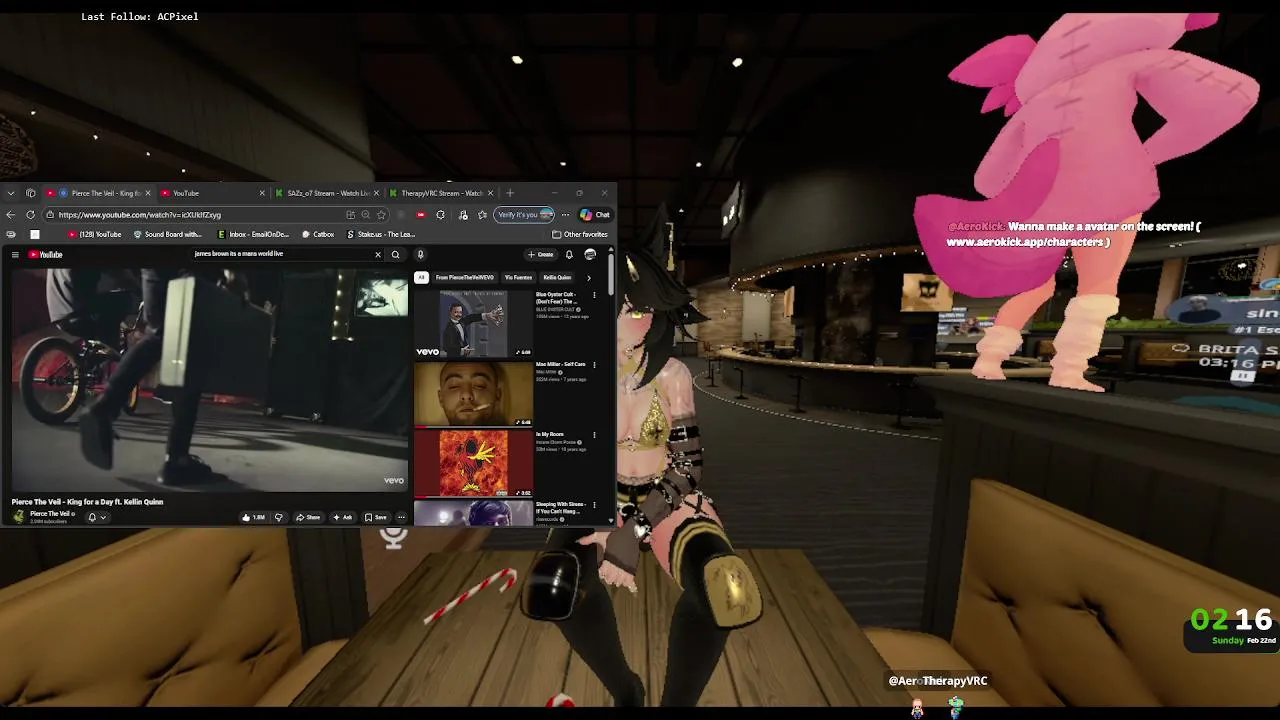
Task: Open the browser tab actions stack icon
Action: [31, 193]
